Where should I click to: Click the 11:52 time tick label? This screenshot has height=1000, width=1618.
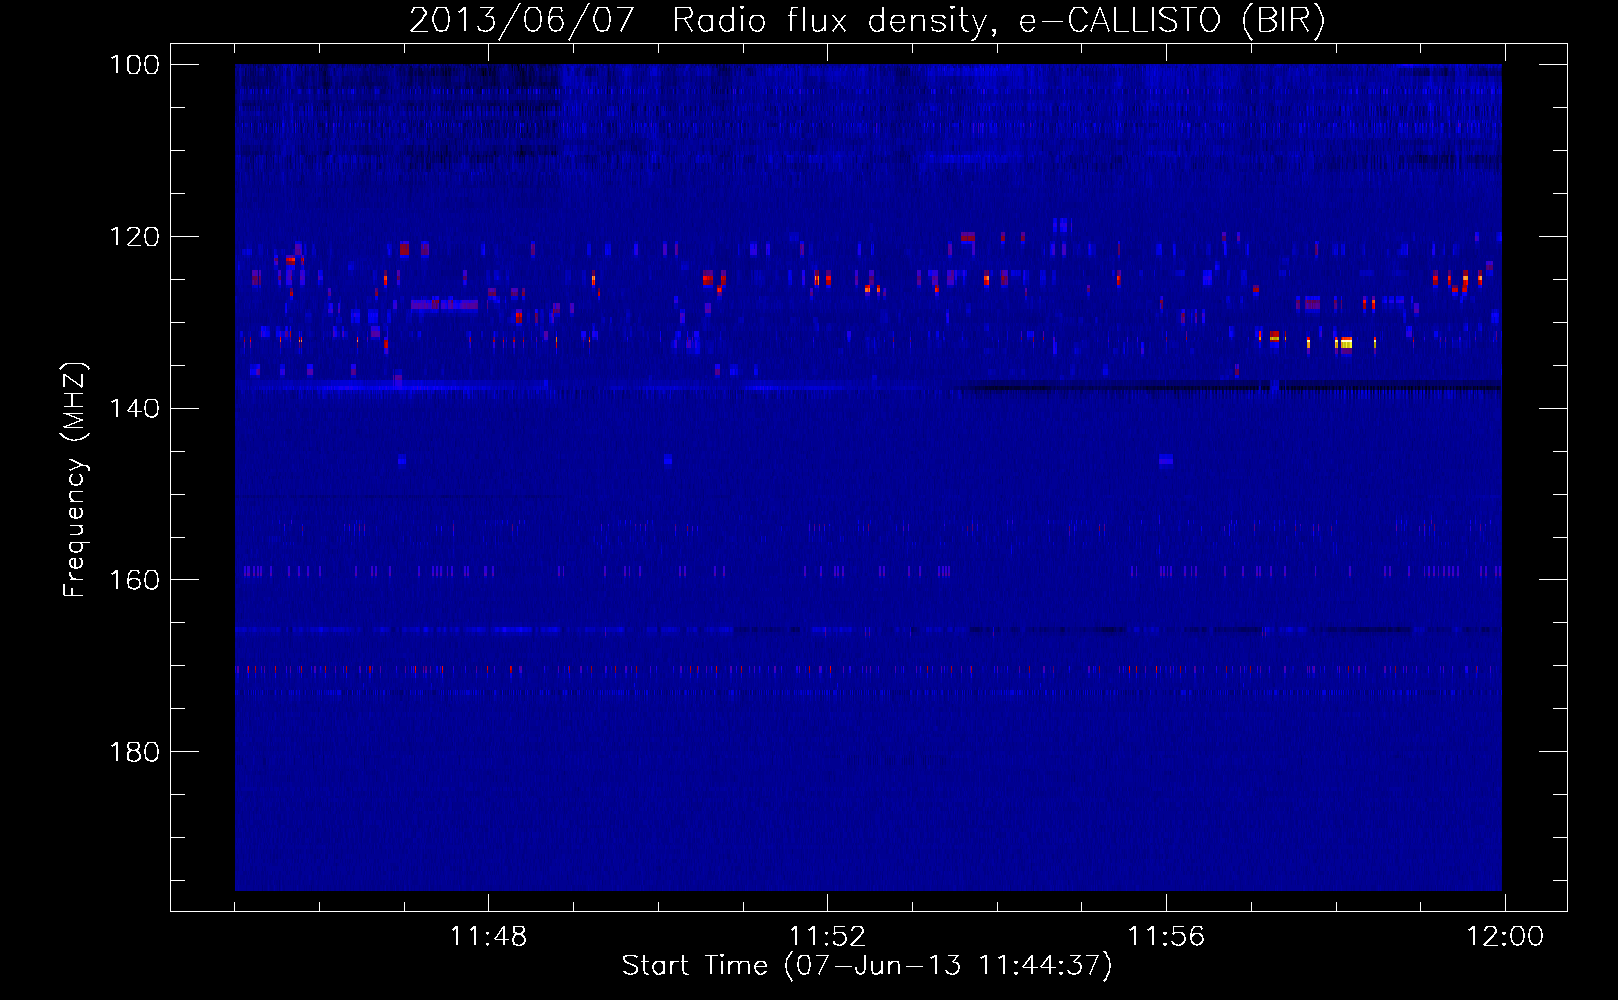click(x=827, y=937)
